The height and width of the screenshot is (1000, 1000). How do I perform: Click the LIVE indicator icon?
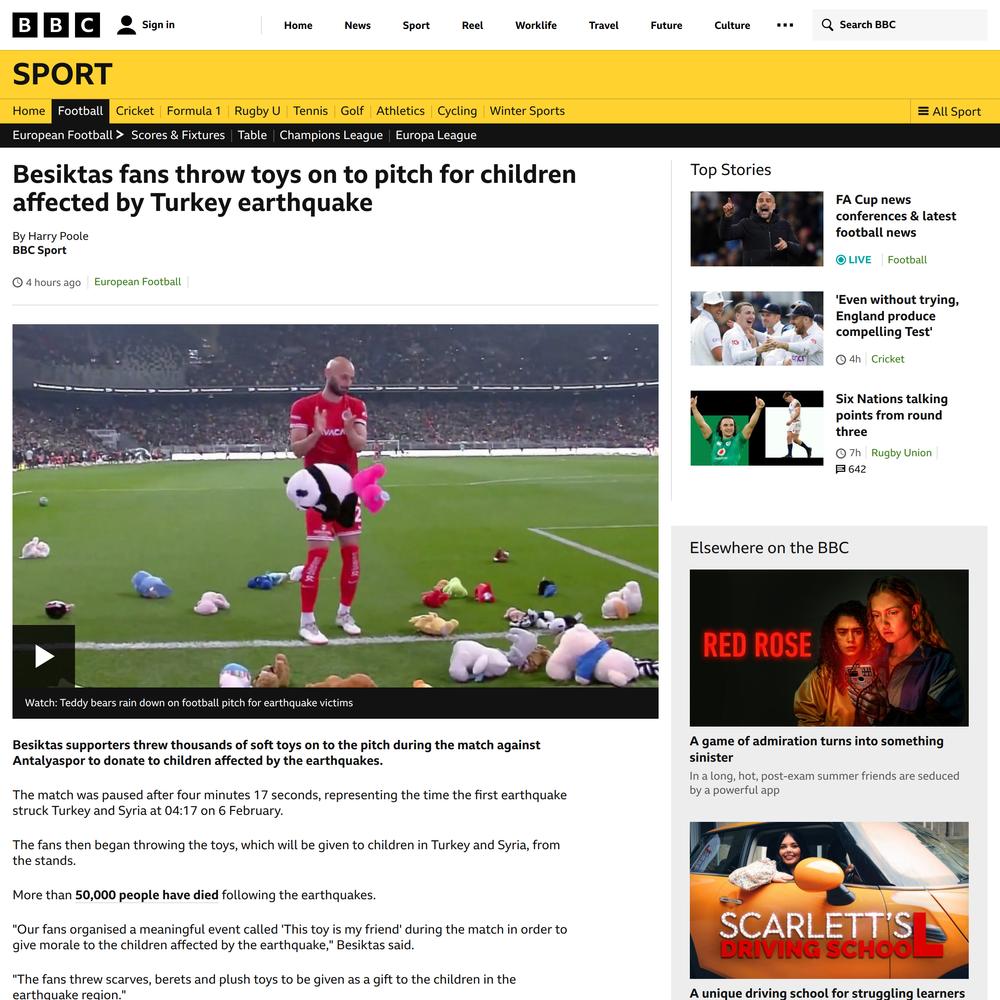pyautogui.click(x=841, y=260)
